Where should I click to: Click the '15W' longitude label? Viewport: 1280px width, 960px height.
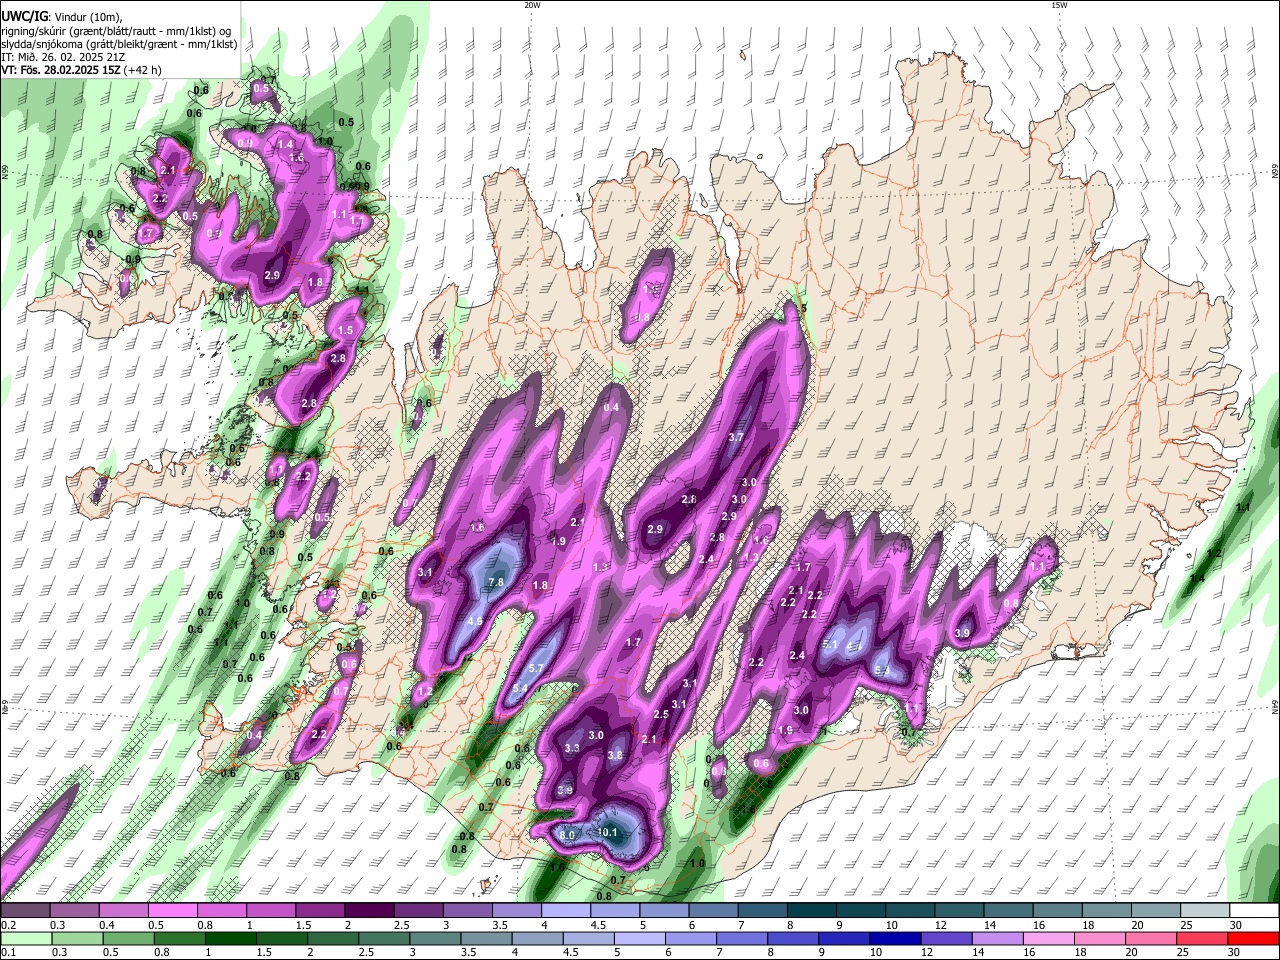tap(1059, 5)
